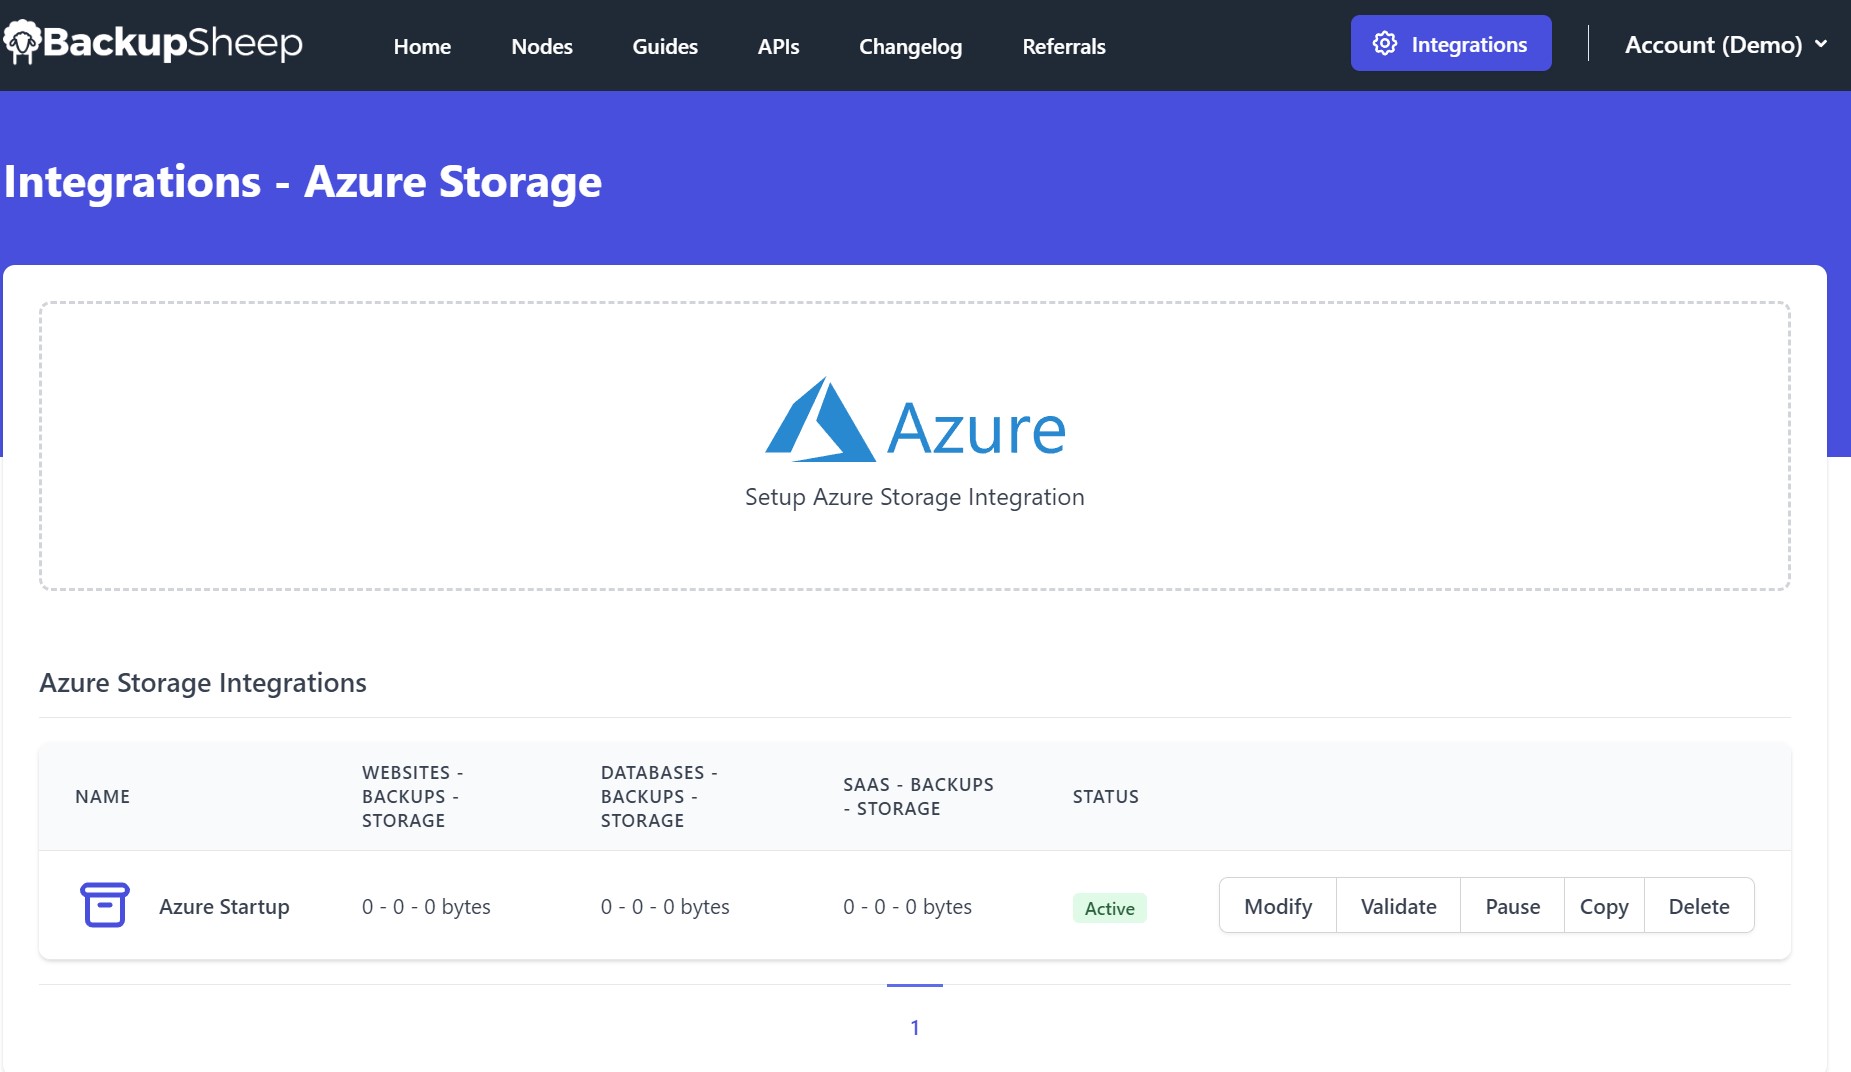Screen dimensions: 1851x1072
Task: Delete the Azure Startup integration
Action: point(1699,906)
